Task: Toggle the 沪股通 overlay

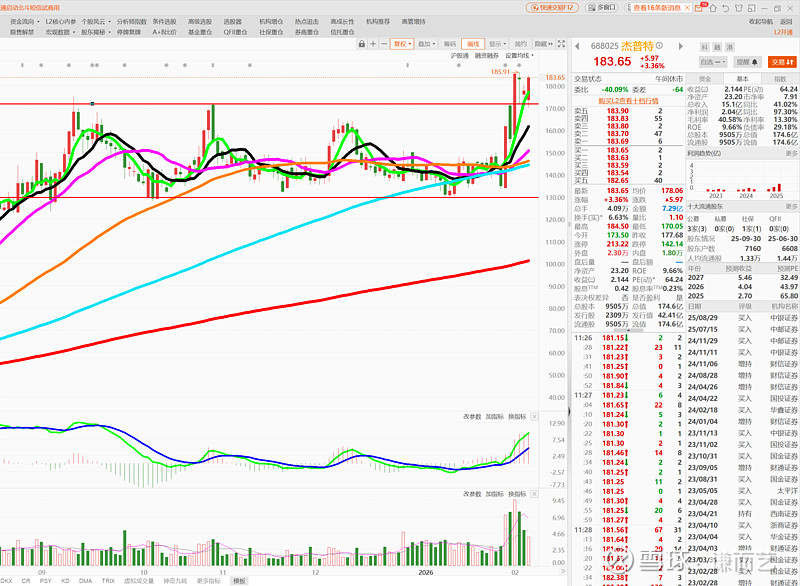Action: pyautogui.click(x=459, y=56)
